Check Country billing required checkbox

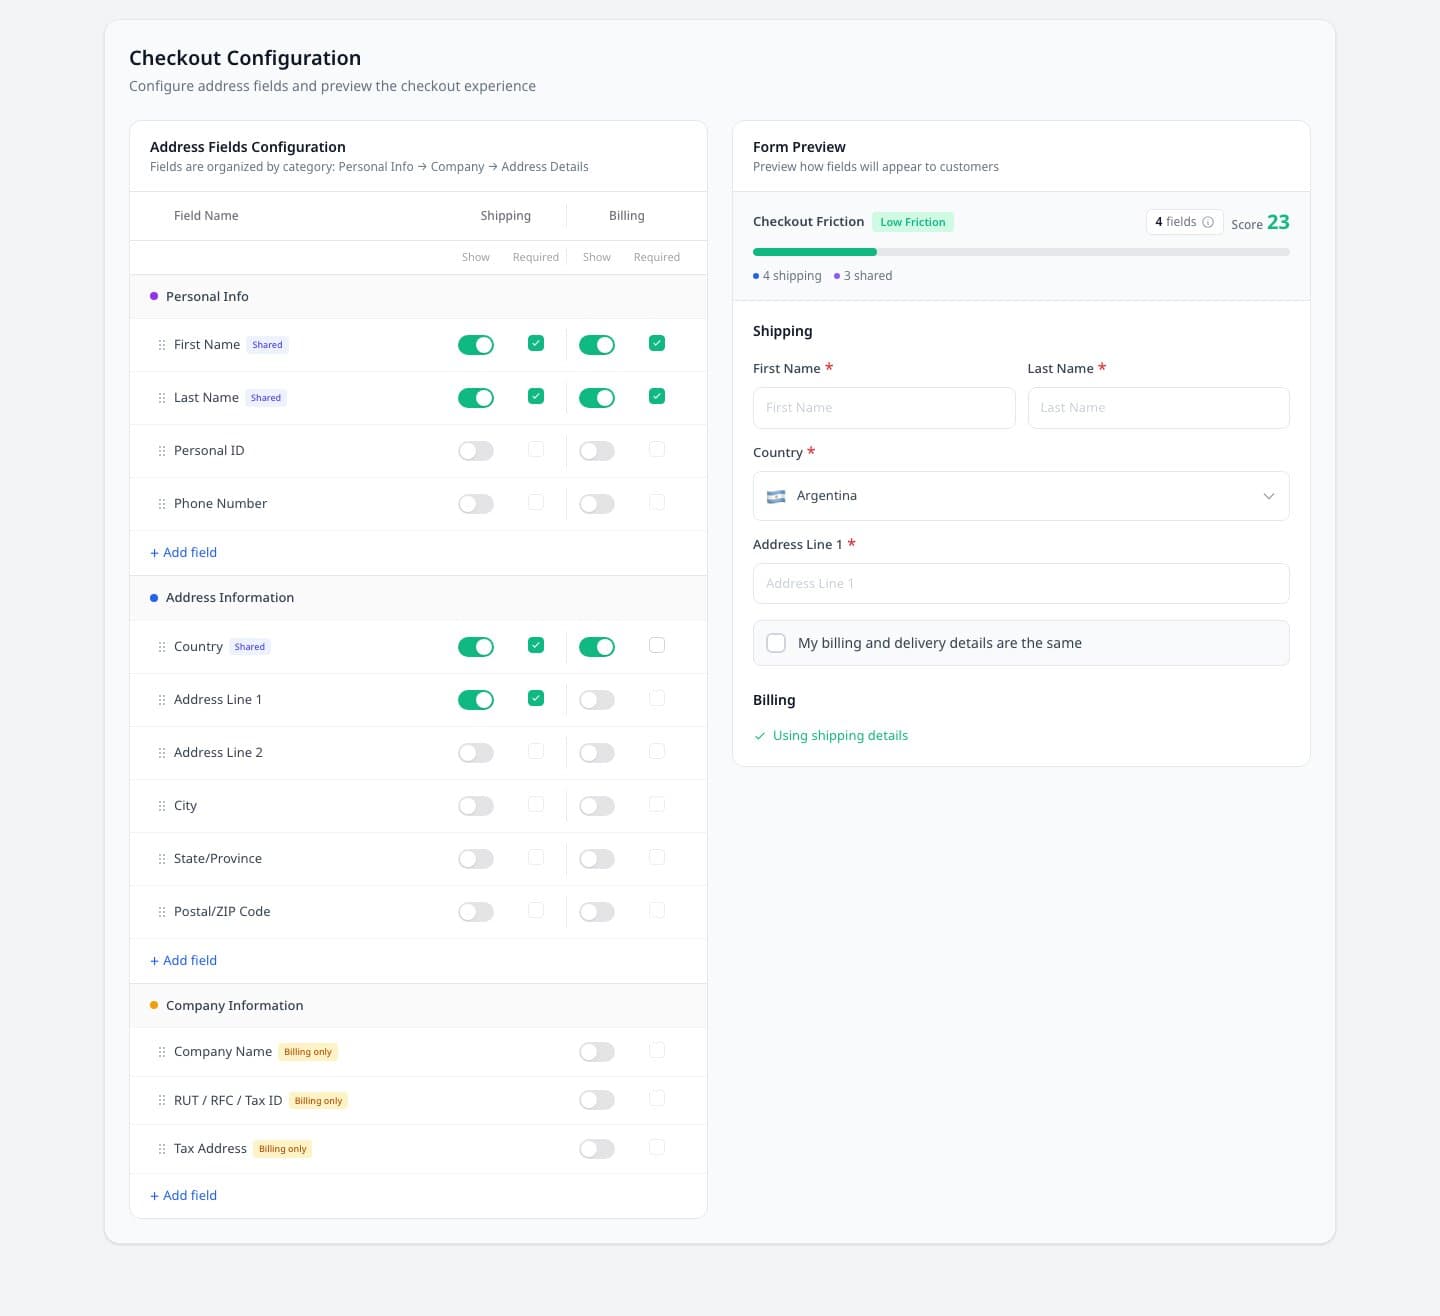point(657,645)
